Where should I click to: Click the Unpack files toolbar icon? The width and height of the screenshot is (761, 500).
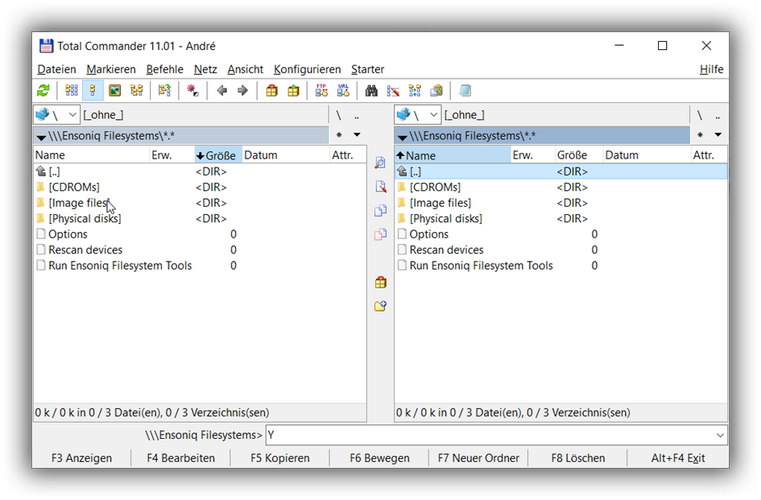(293, 91)
